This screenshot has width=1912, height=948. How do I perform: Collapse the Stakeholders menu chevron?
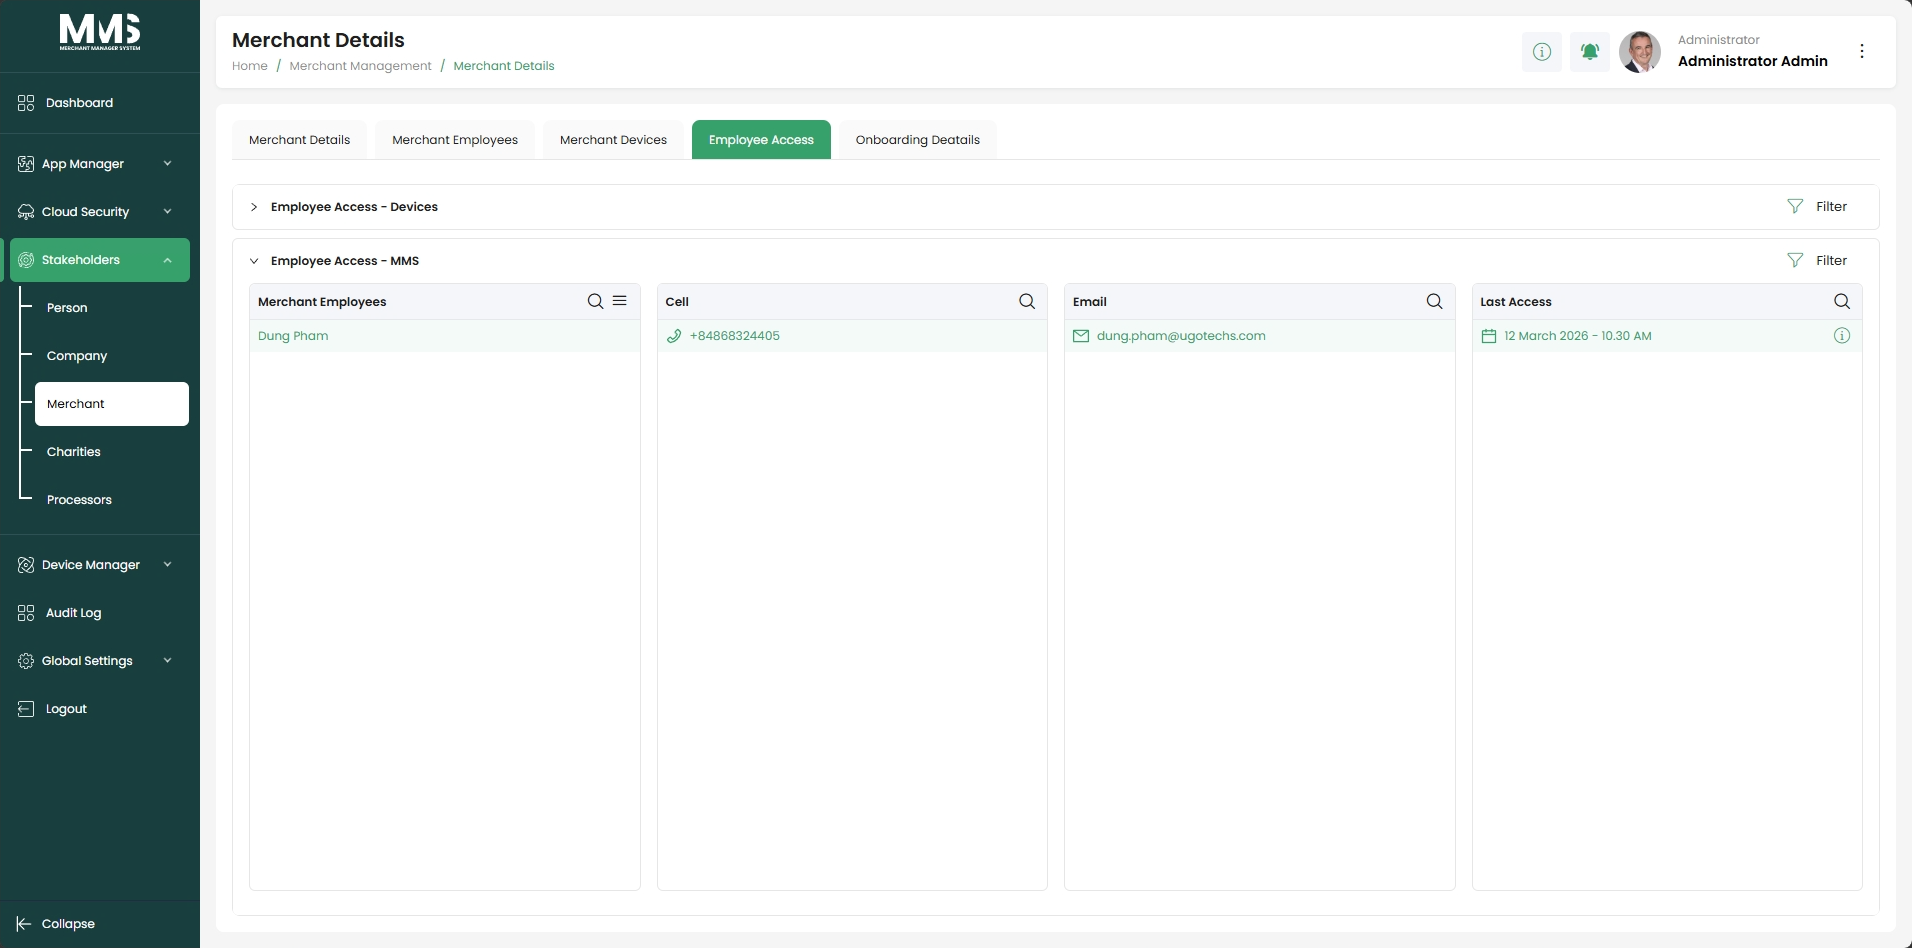[167, 260]
